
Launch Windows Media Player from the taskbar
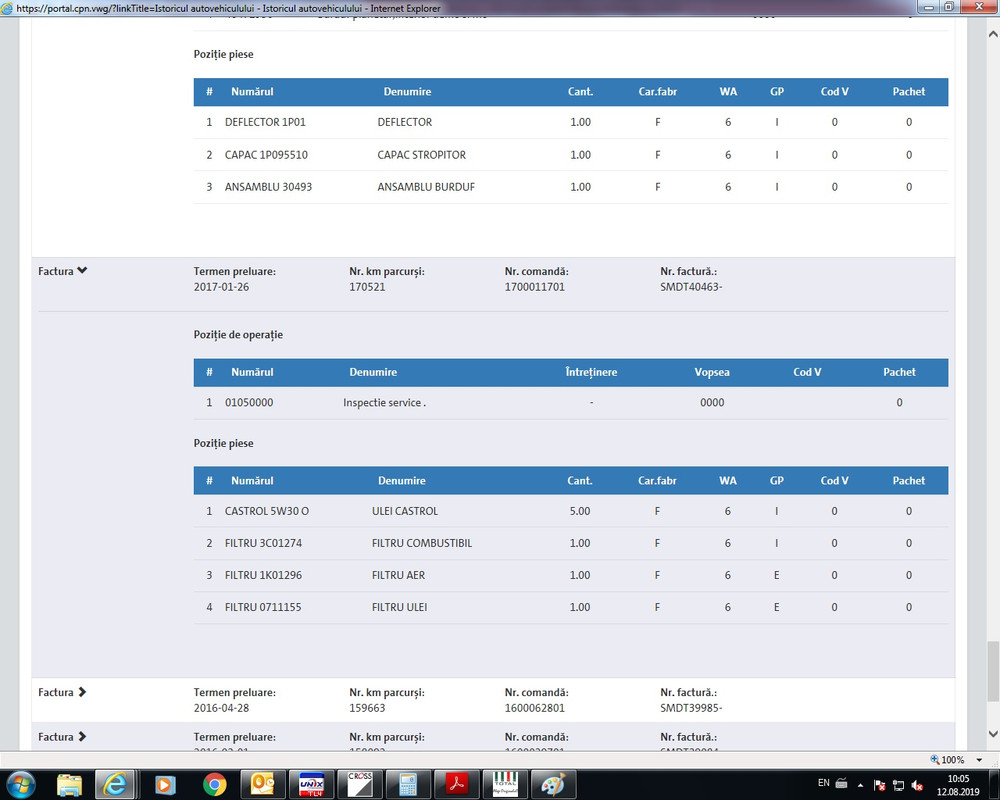[165, 784]
